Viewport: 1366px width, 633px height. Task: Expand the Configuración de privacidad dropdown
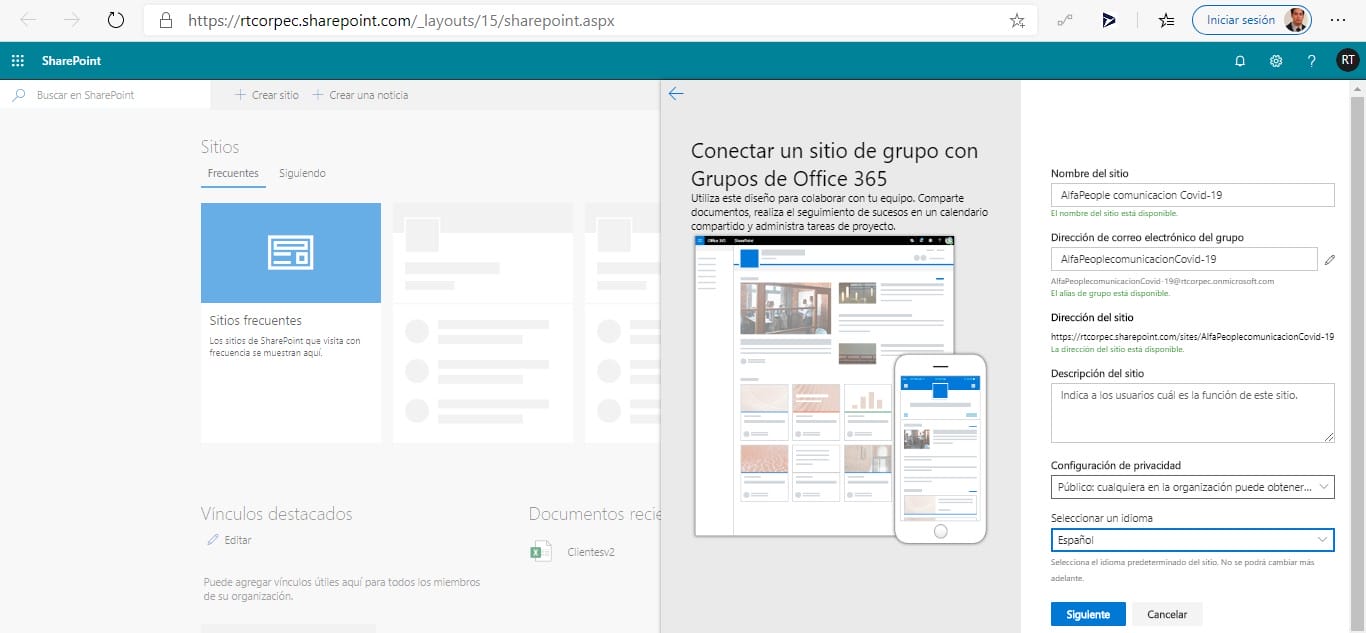point(1192,487)
